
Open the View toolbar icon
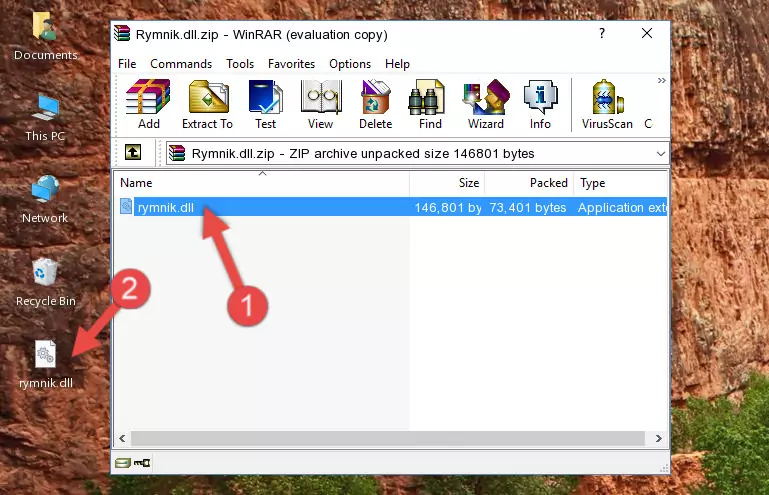coord(321,104)
